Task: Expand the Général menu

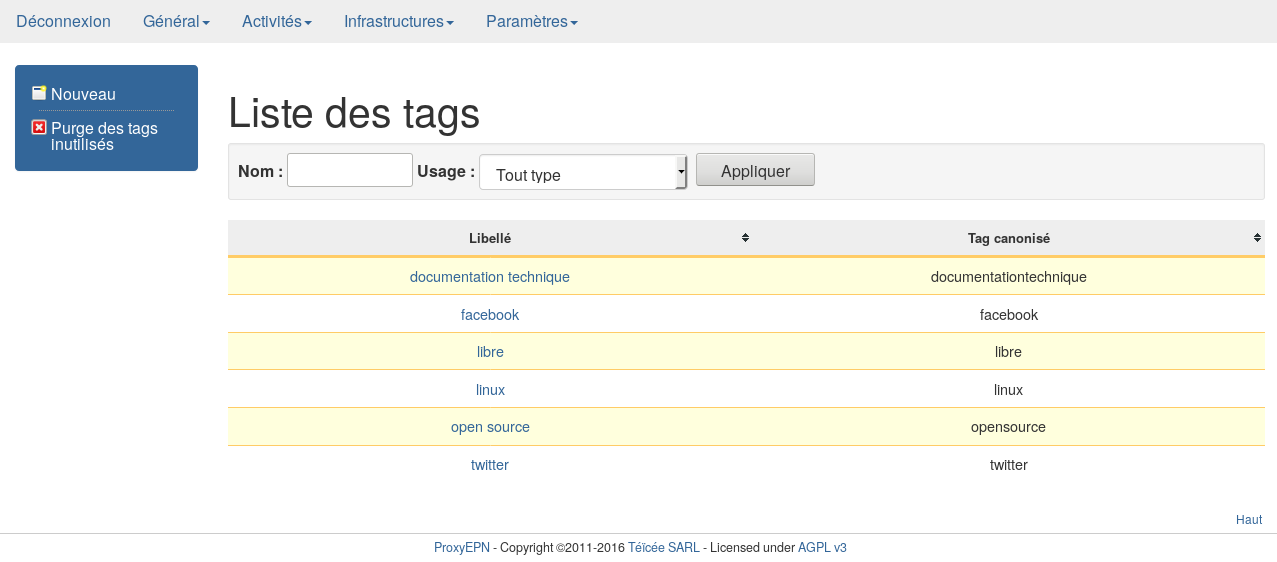Action: click(176, 21)
